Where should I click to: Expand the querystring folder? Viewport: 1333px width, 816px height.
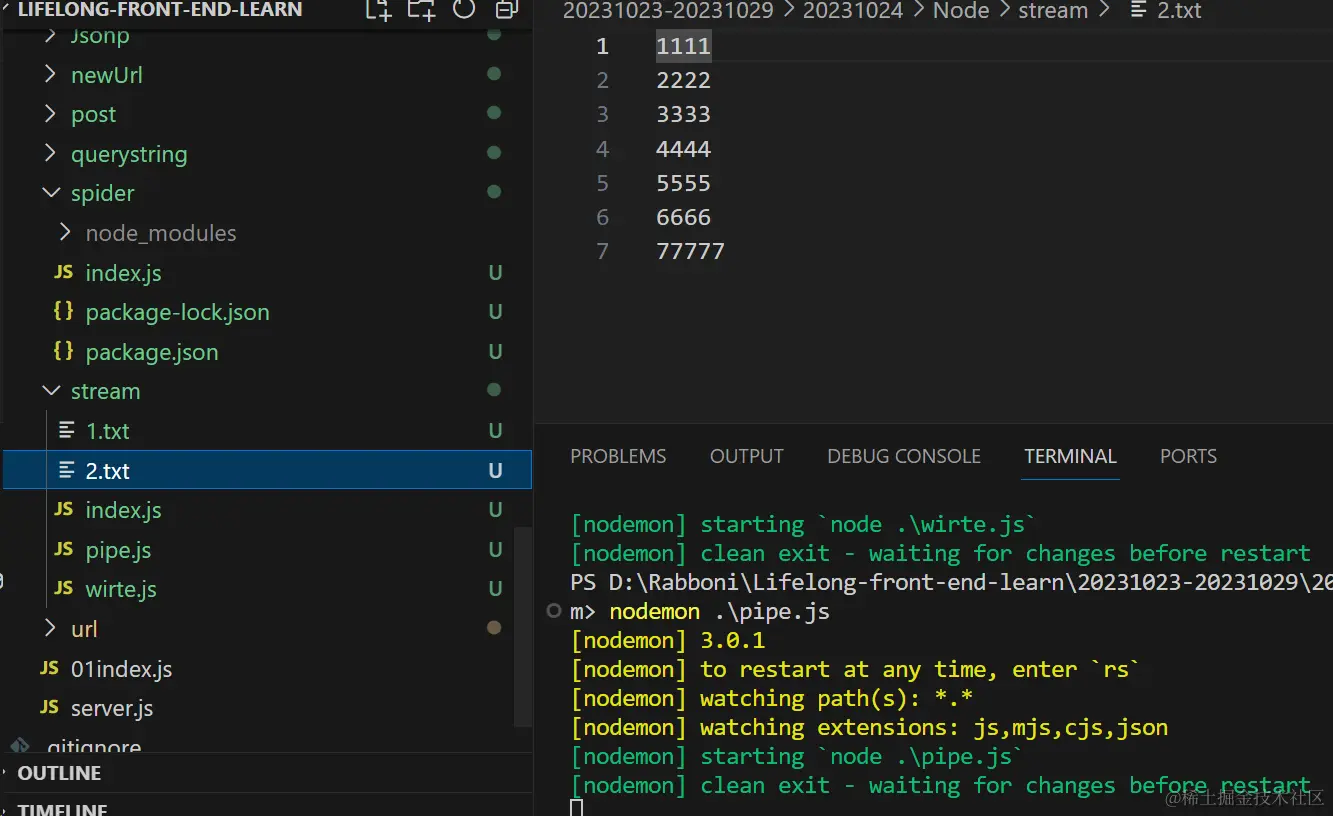[51, 153]
